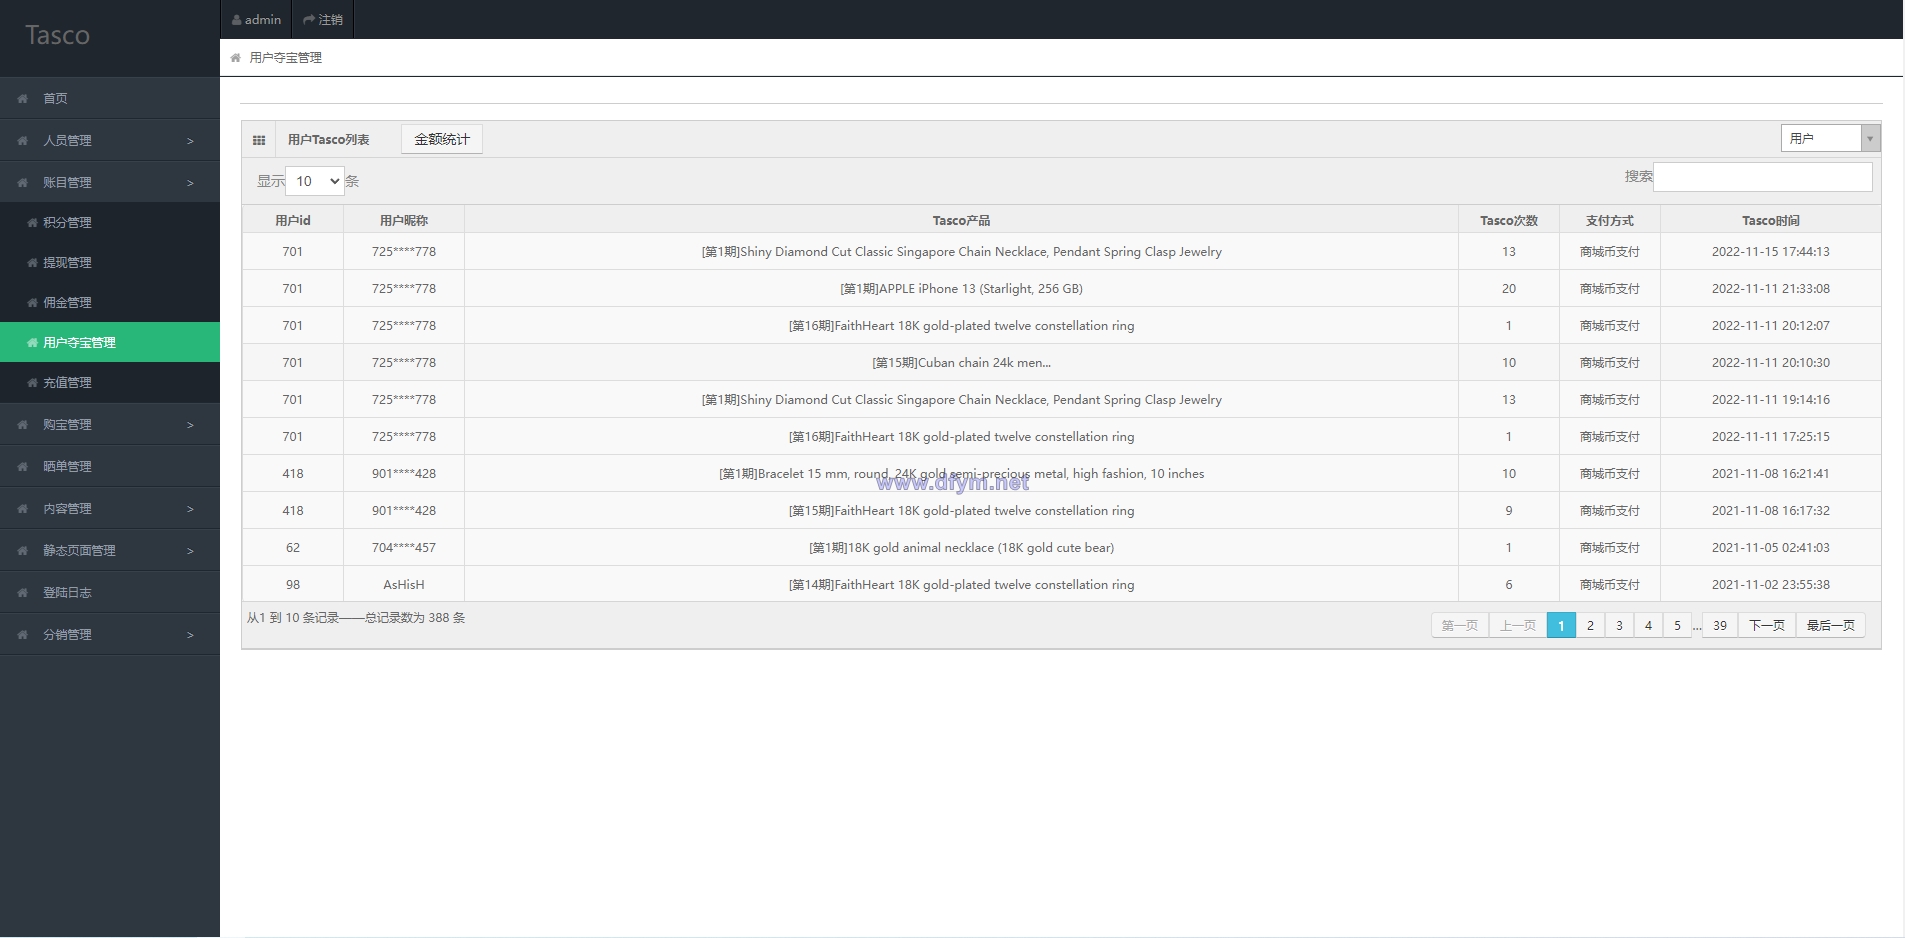Click the icon beside 充值管理 submenu

click(x=33, y=383)
